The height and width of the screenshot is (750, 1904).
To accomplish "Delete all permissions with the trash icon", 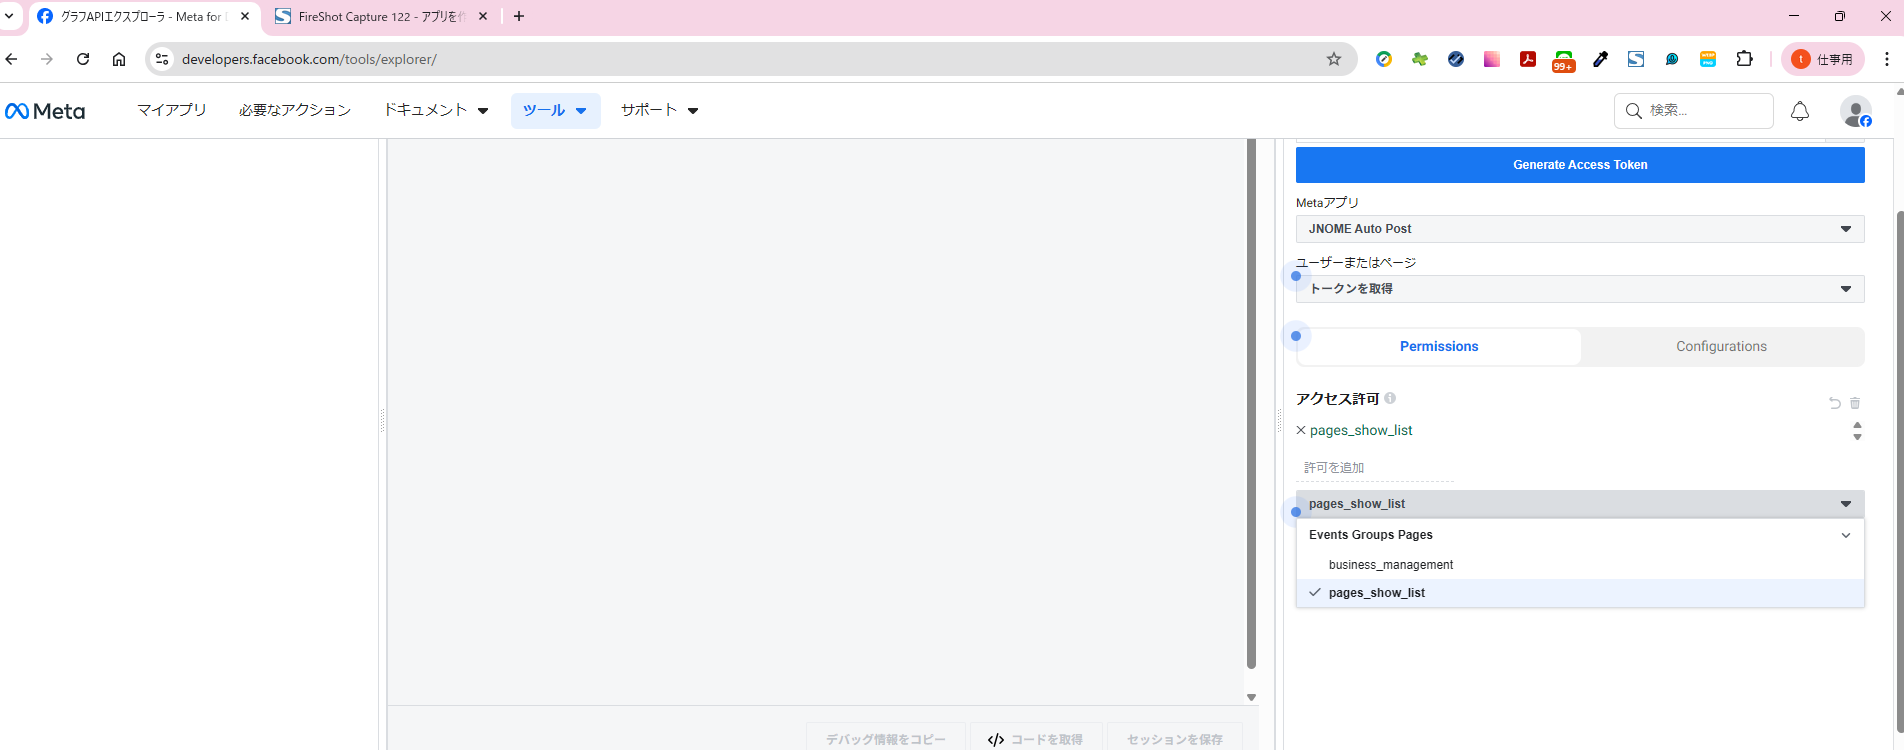I will (1855, 403).
